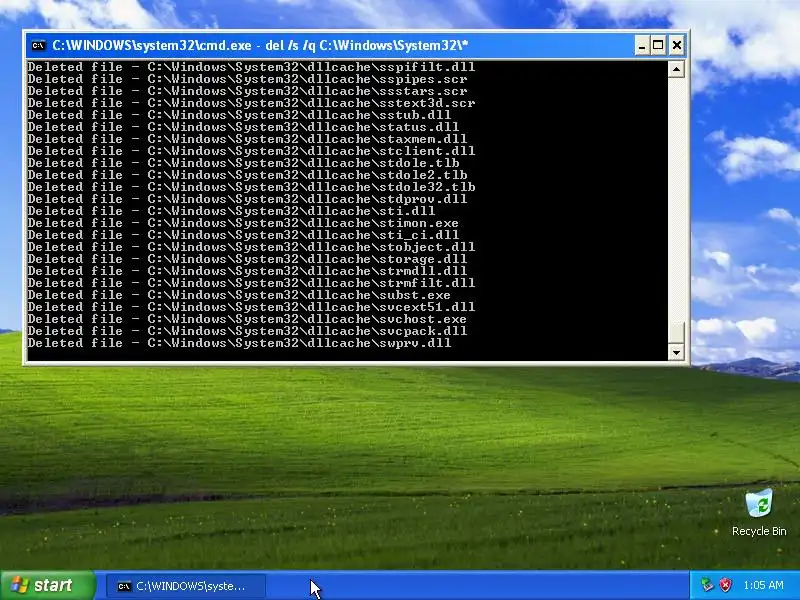The width and height of the screenshot is (800, 600).
Task: Click the line for subst.exe
Action: click(239, 295)
